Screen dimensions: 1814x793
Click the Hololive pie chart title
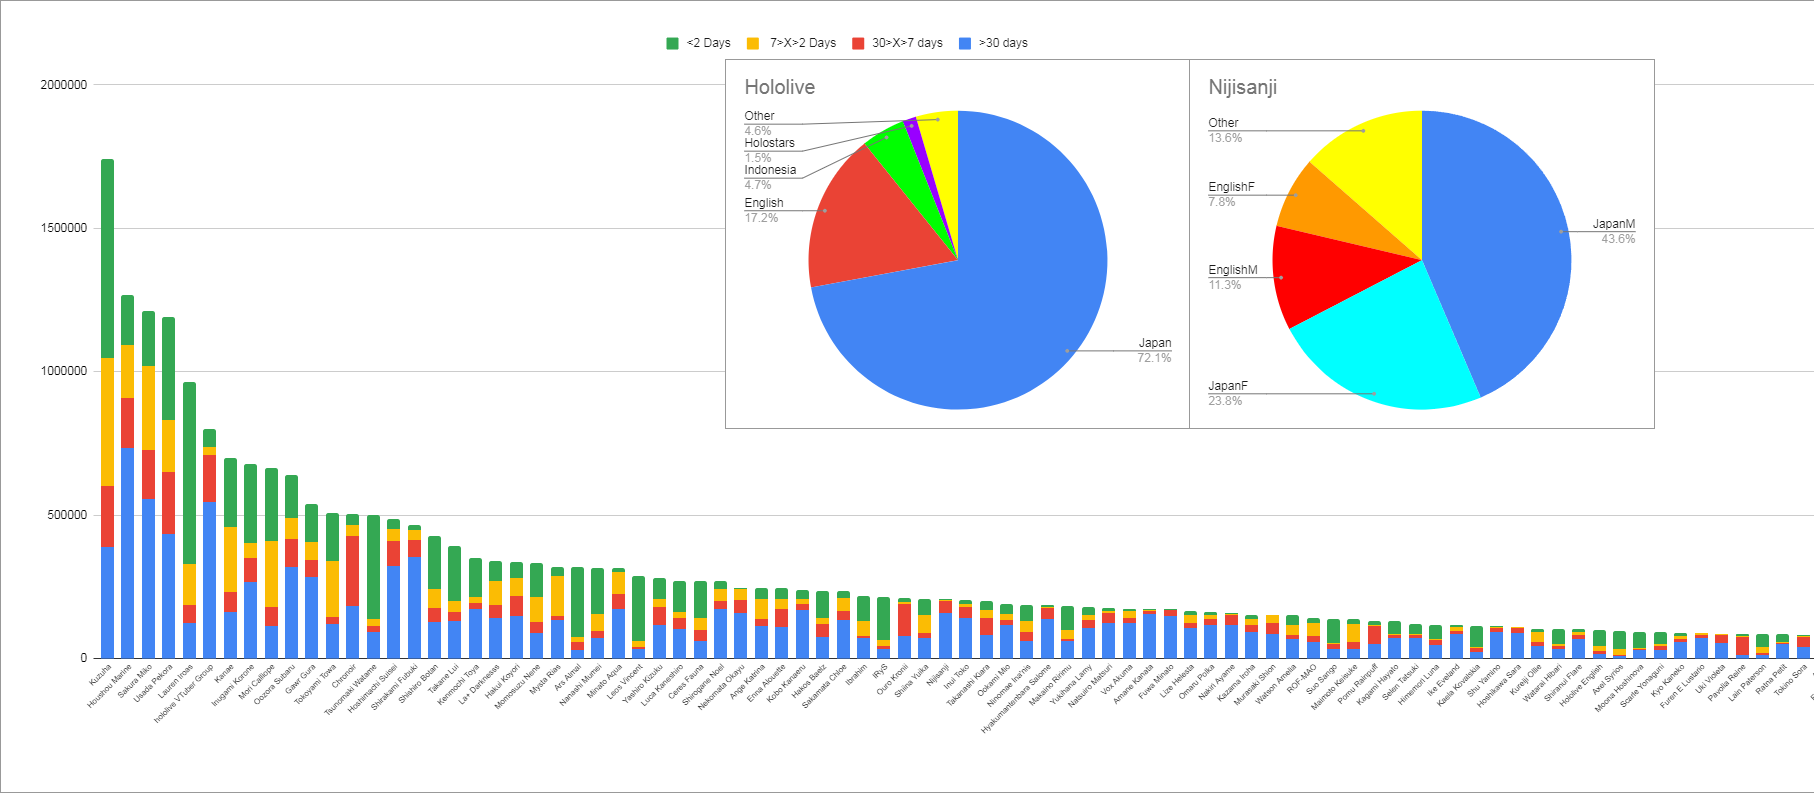(780, 87)
